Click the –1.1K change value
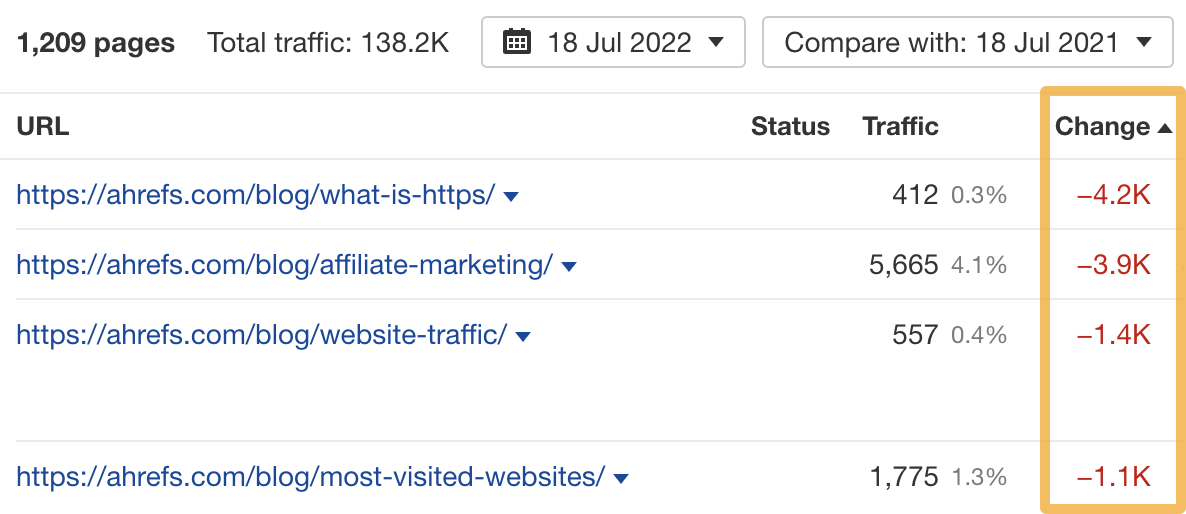 click(1113, 477)
